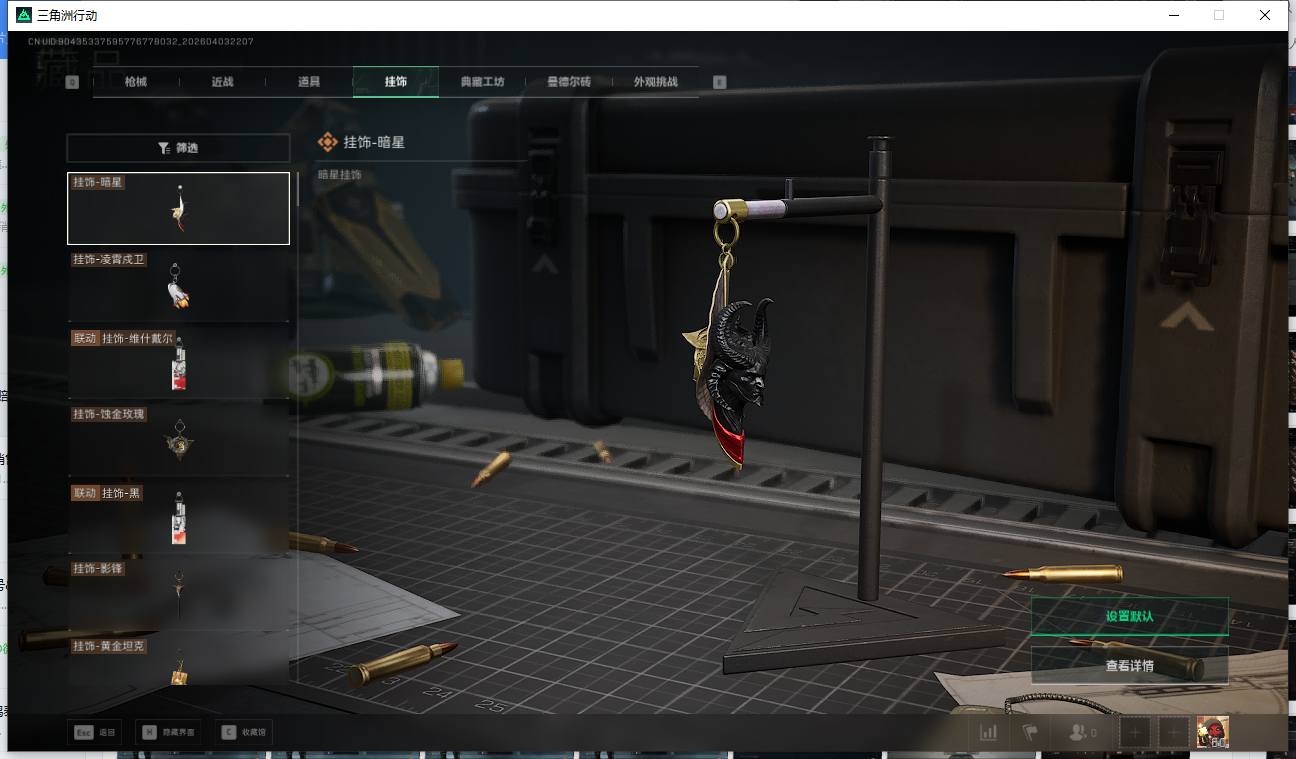Click the next-tab key icon after 外观挑战
Image resolution: width=1296 pixels, height=759 pixels.
[x=719, y=82]
